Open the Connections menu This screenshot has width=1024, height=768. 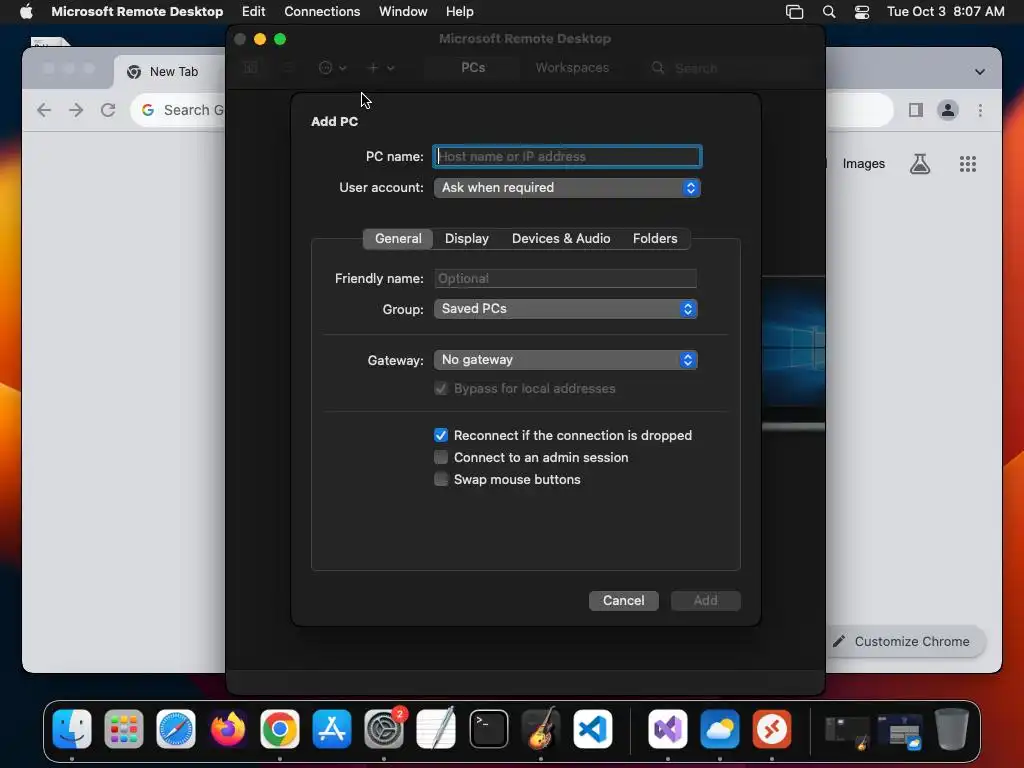(322, 12)
